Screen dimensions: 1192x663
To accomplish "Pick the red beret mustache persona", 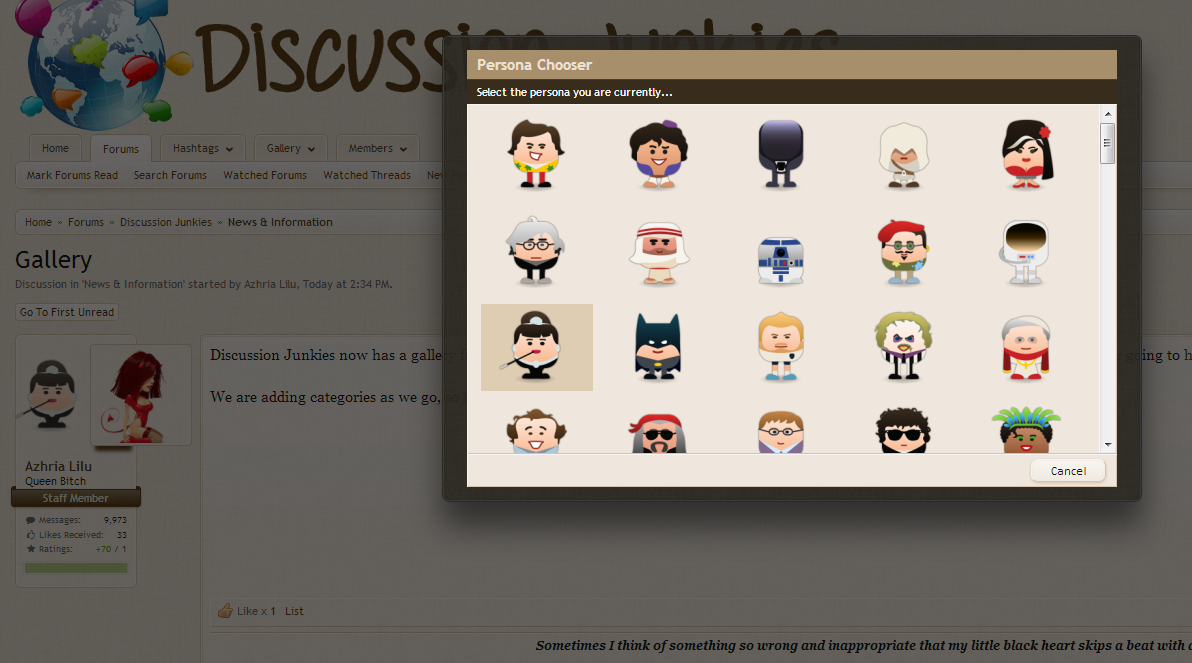I will (x=904, y=252).
